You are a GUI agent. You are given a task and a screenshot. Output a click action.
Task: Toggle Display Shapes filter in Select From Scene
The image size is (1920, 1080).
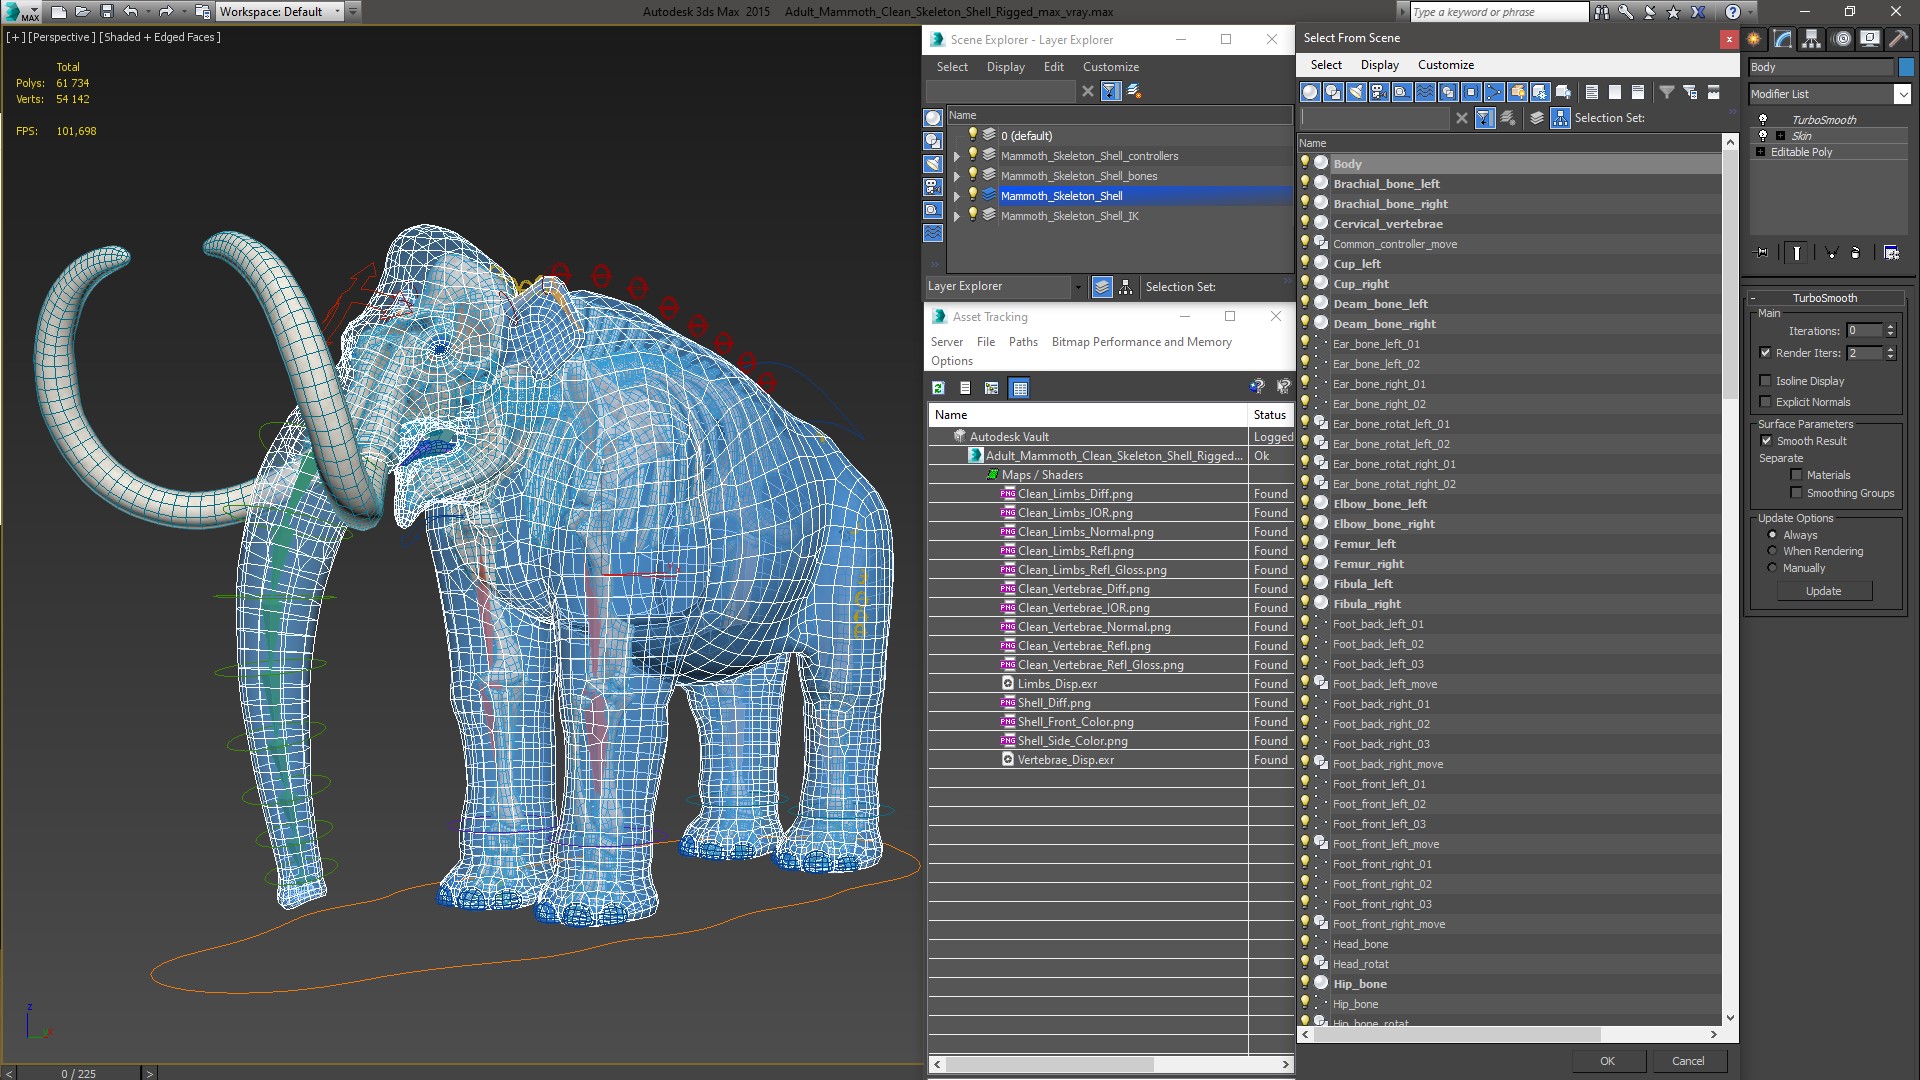[1333, 92]
